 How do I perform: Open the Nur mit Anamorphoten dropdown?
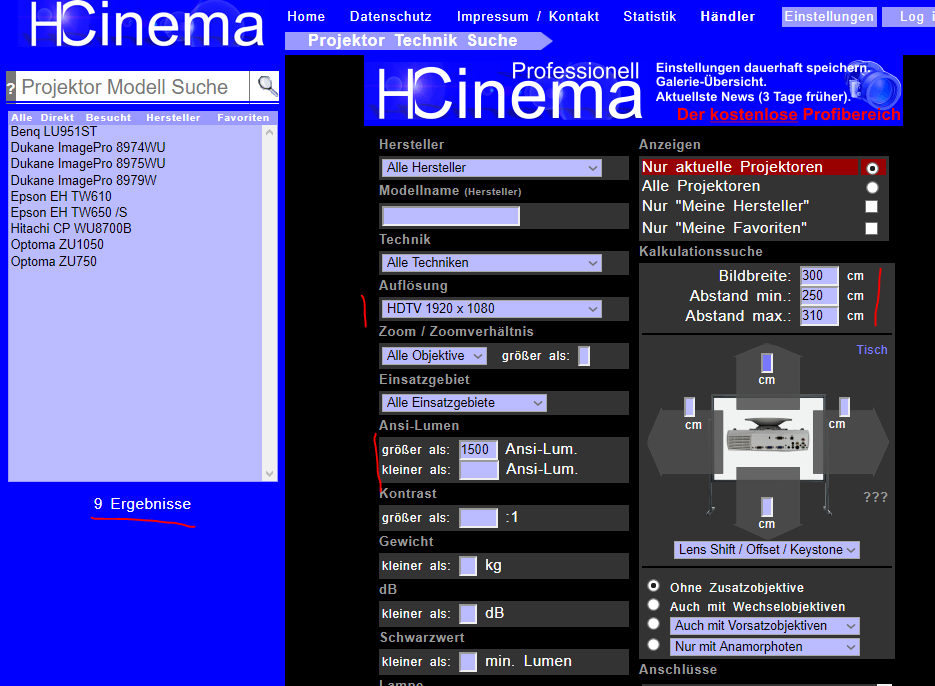(765, 647)
